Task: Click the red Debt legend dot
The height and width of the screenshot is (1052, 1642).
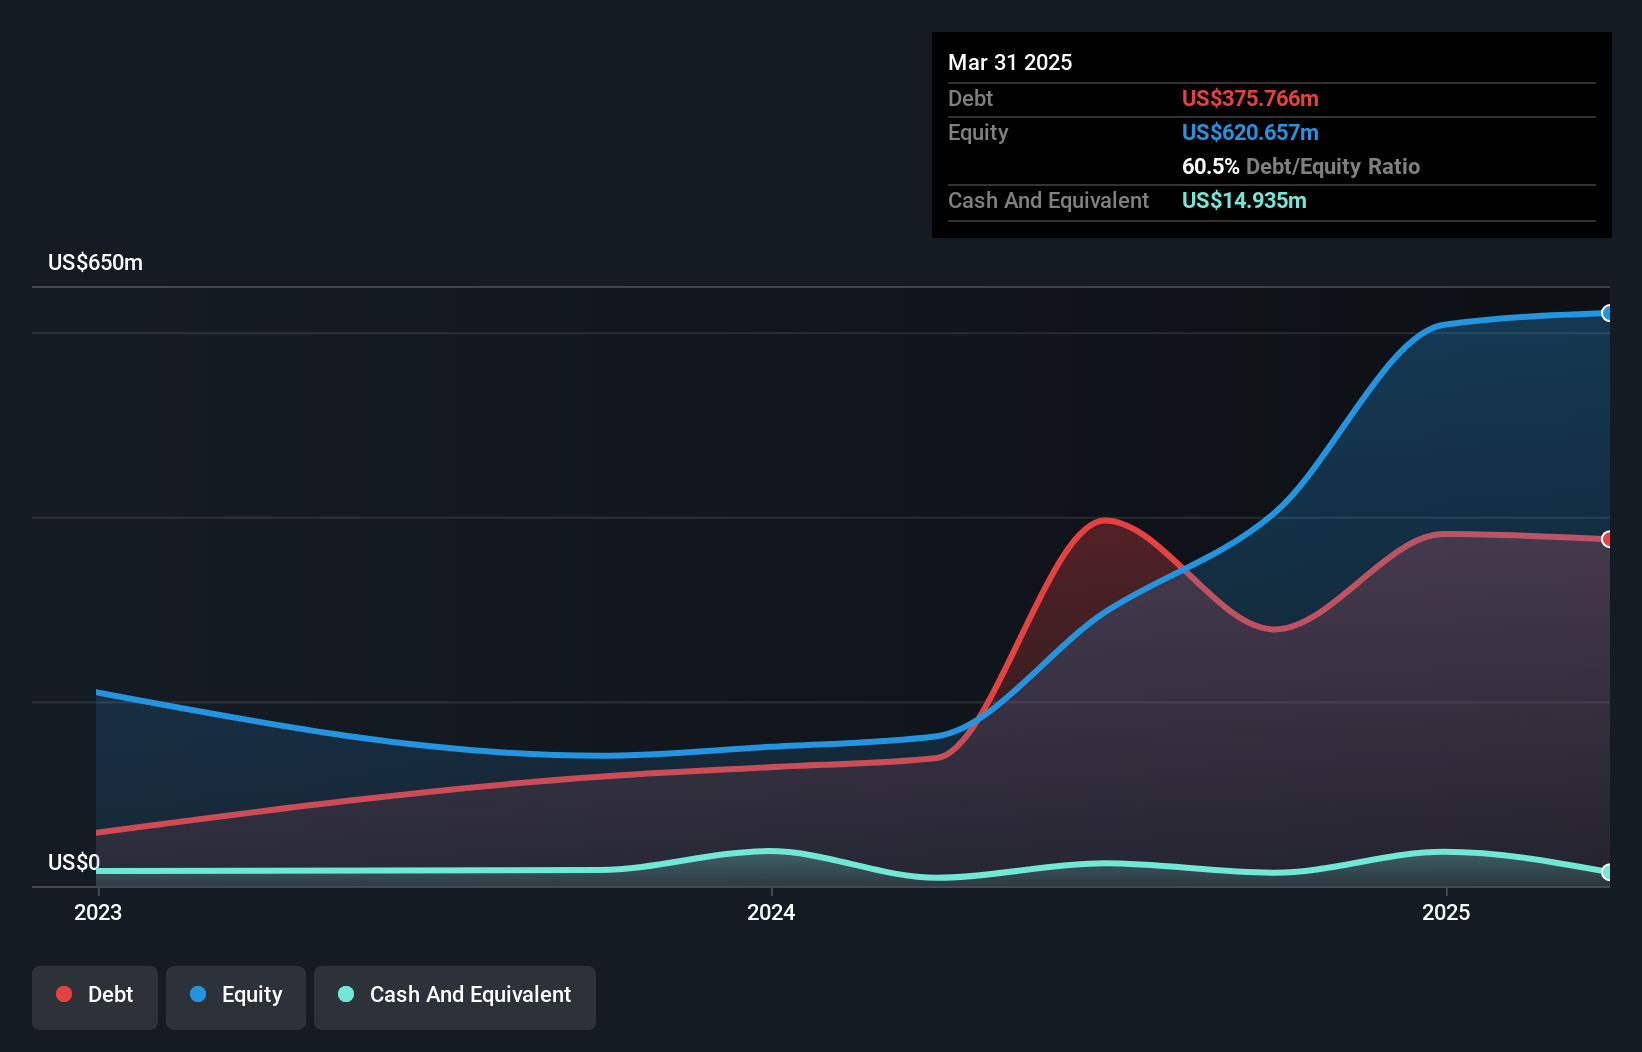Action: (62, 994)
